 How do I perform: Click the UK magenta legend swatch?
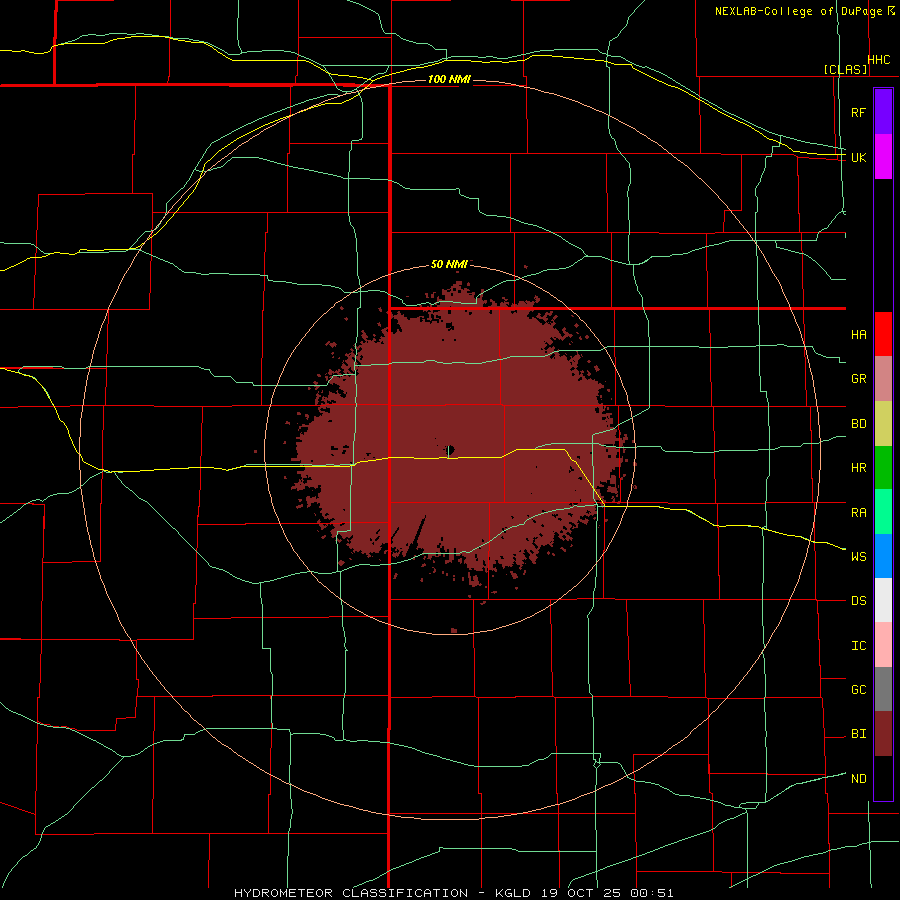pos(883,157)
